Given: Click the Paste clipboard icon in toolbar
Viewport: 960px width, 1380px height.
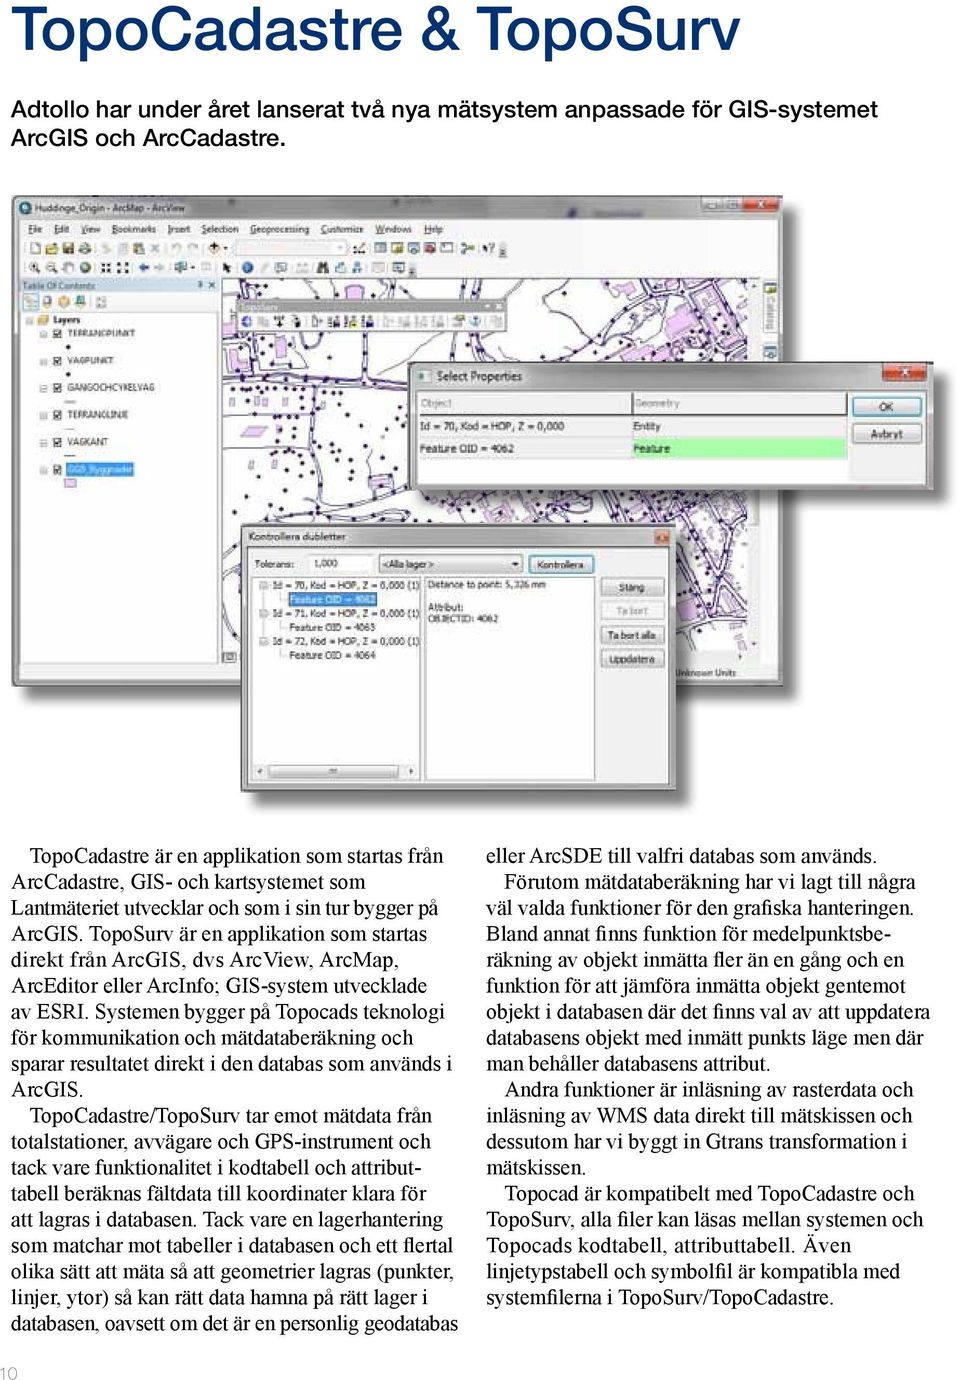Looking at the screenshot, I should (138, 248).
